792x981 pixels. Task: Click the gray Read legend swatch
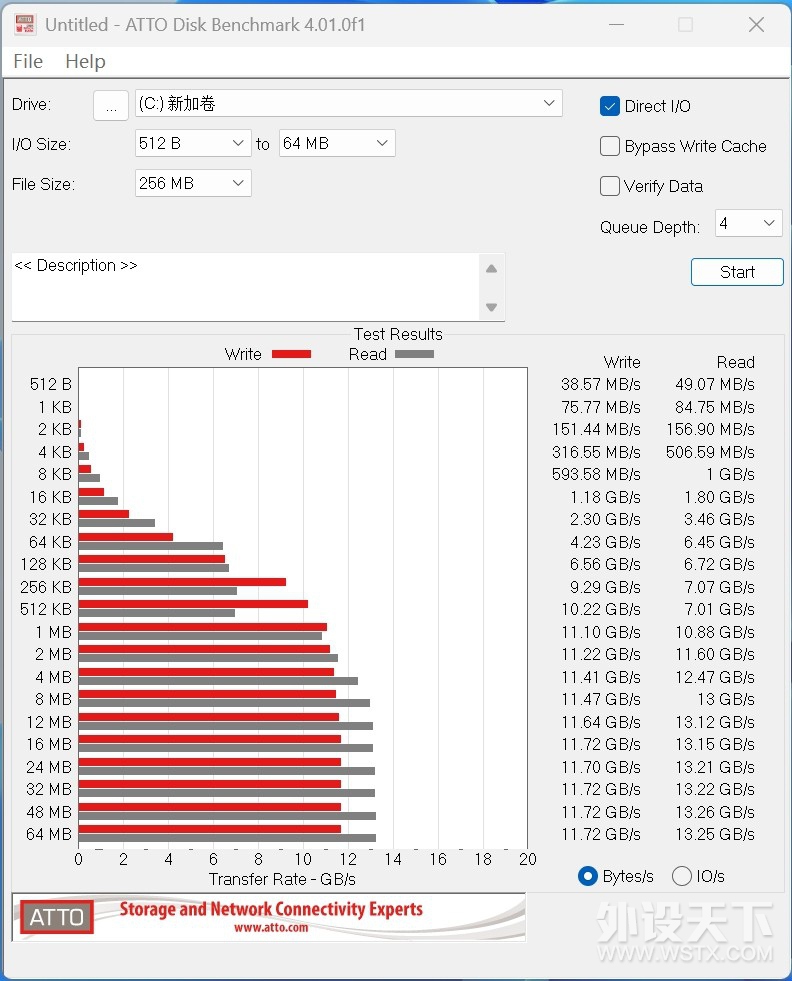pos(414,354)
